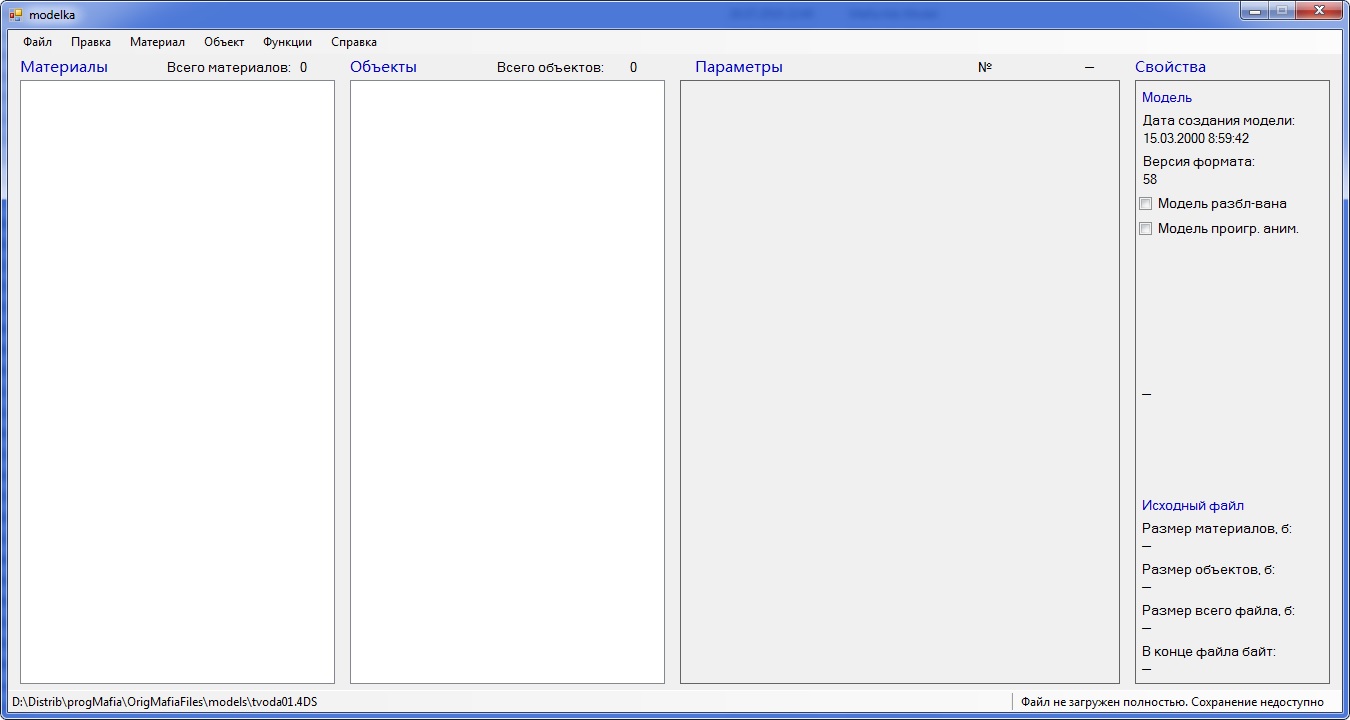Click inside the empty Материалы list box
The width and height of the screenshot is (1350, 720).
(x=177, y=381)
